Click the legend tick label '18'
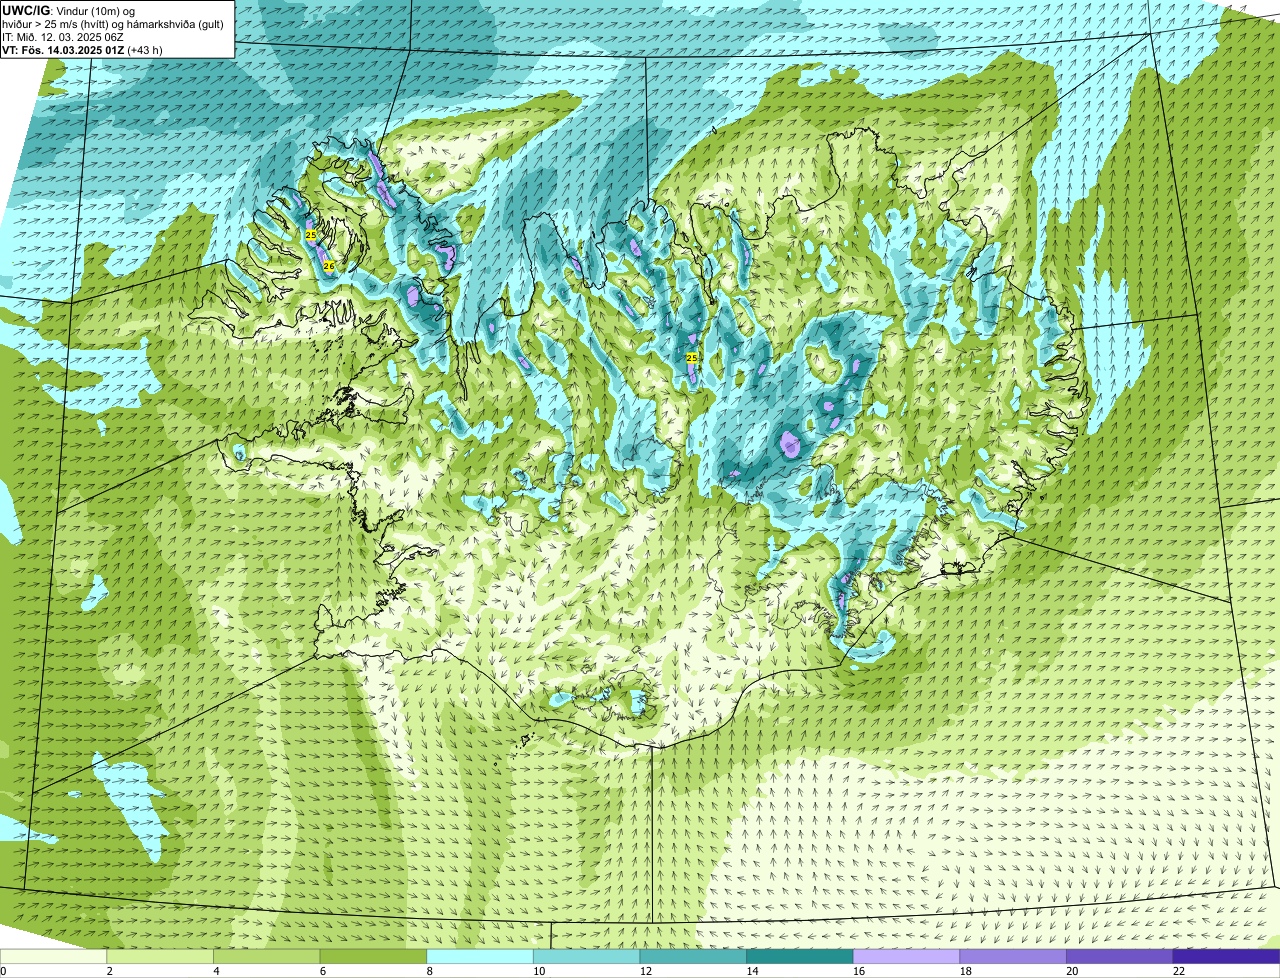 pyautogui.click(x=966, y=971)
